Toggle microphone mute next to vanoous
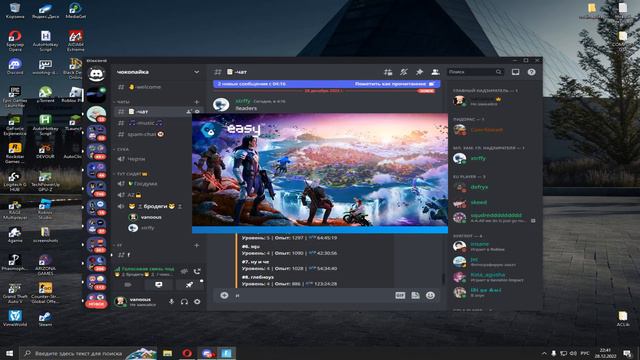Screen dimensions: 640x360 point(171,302)
